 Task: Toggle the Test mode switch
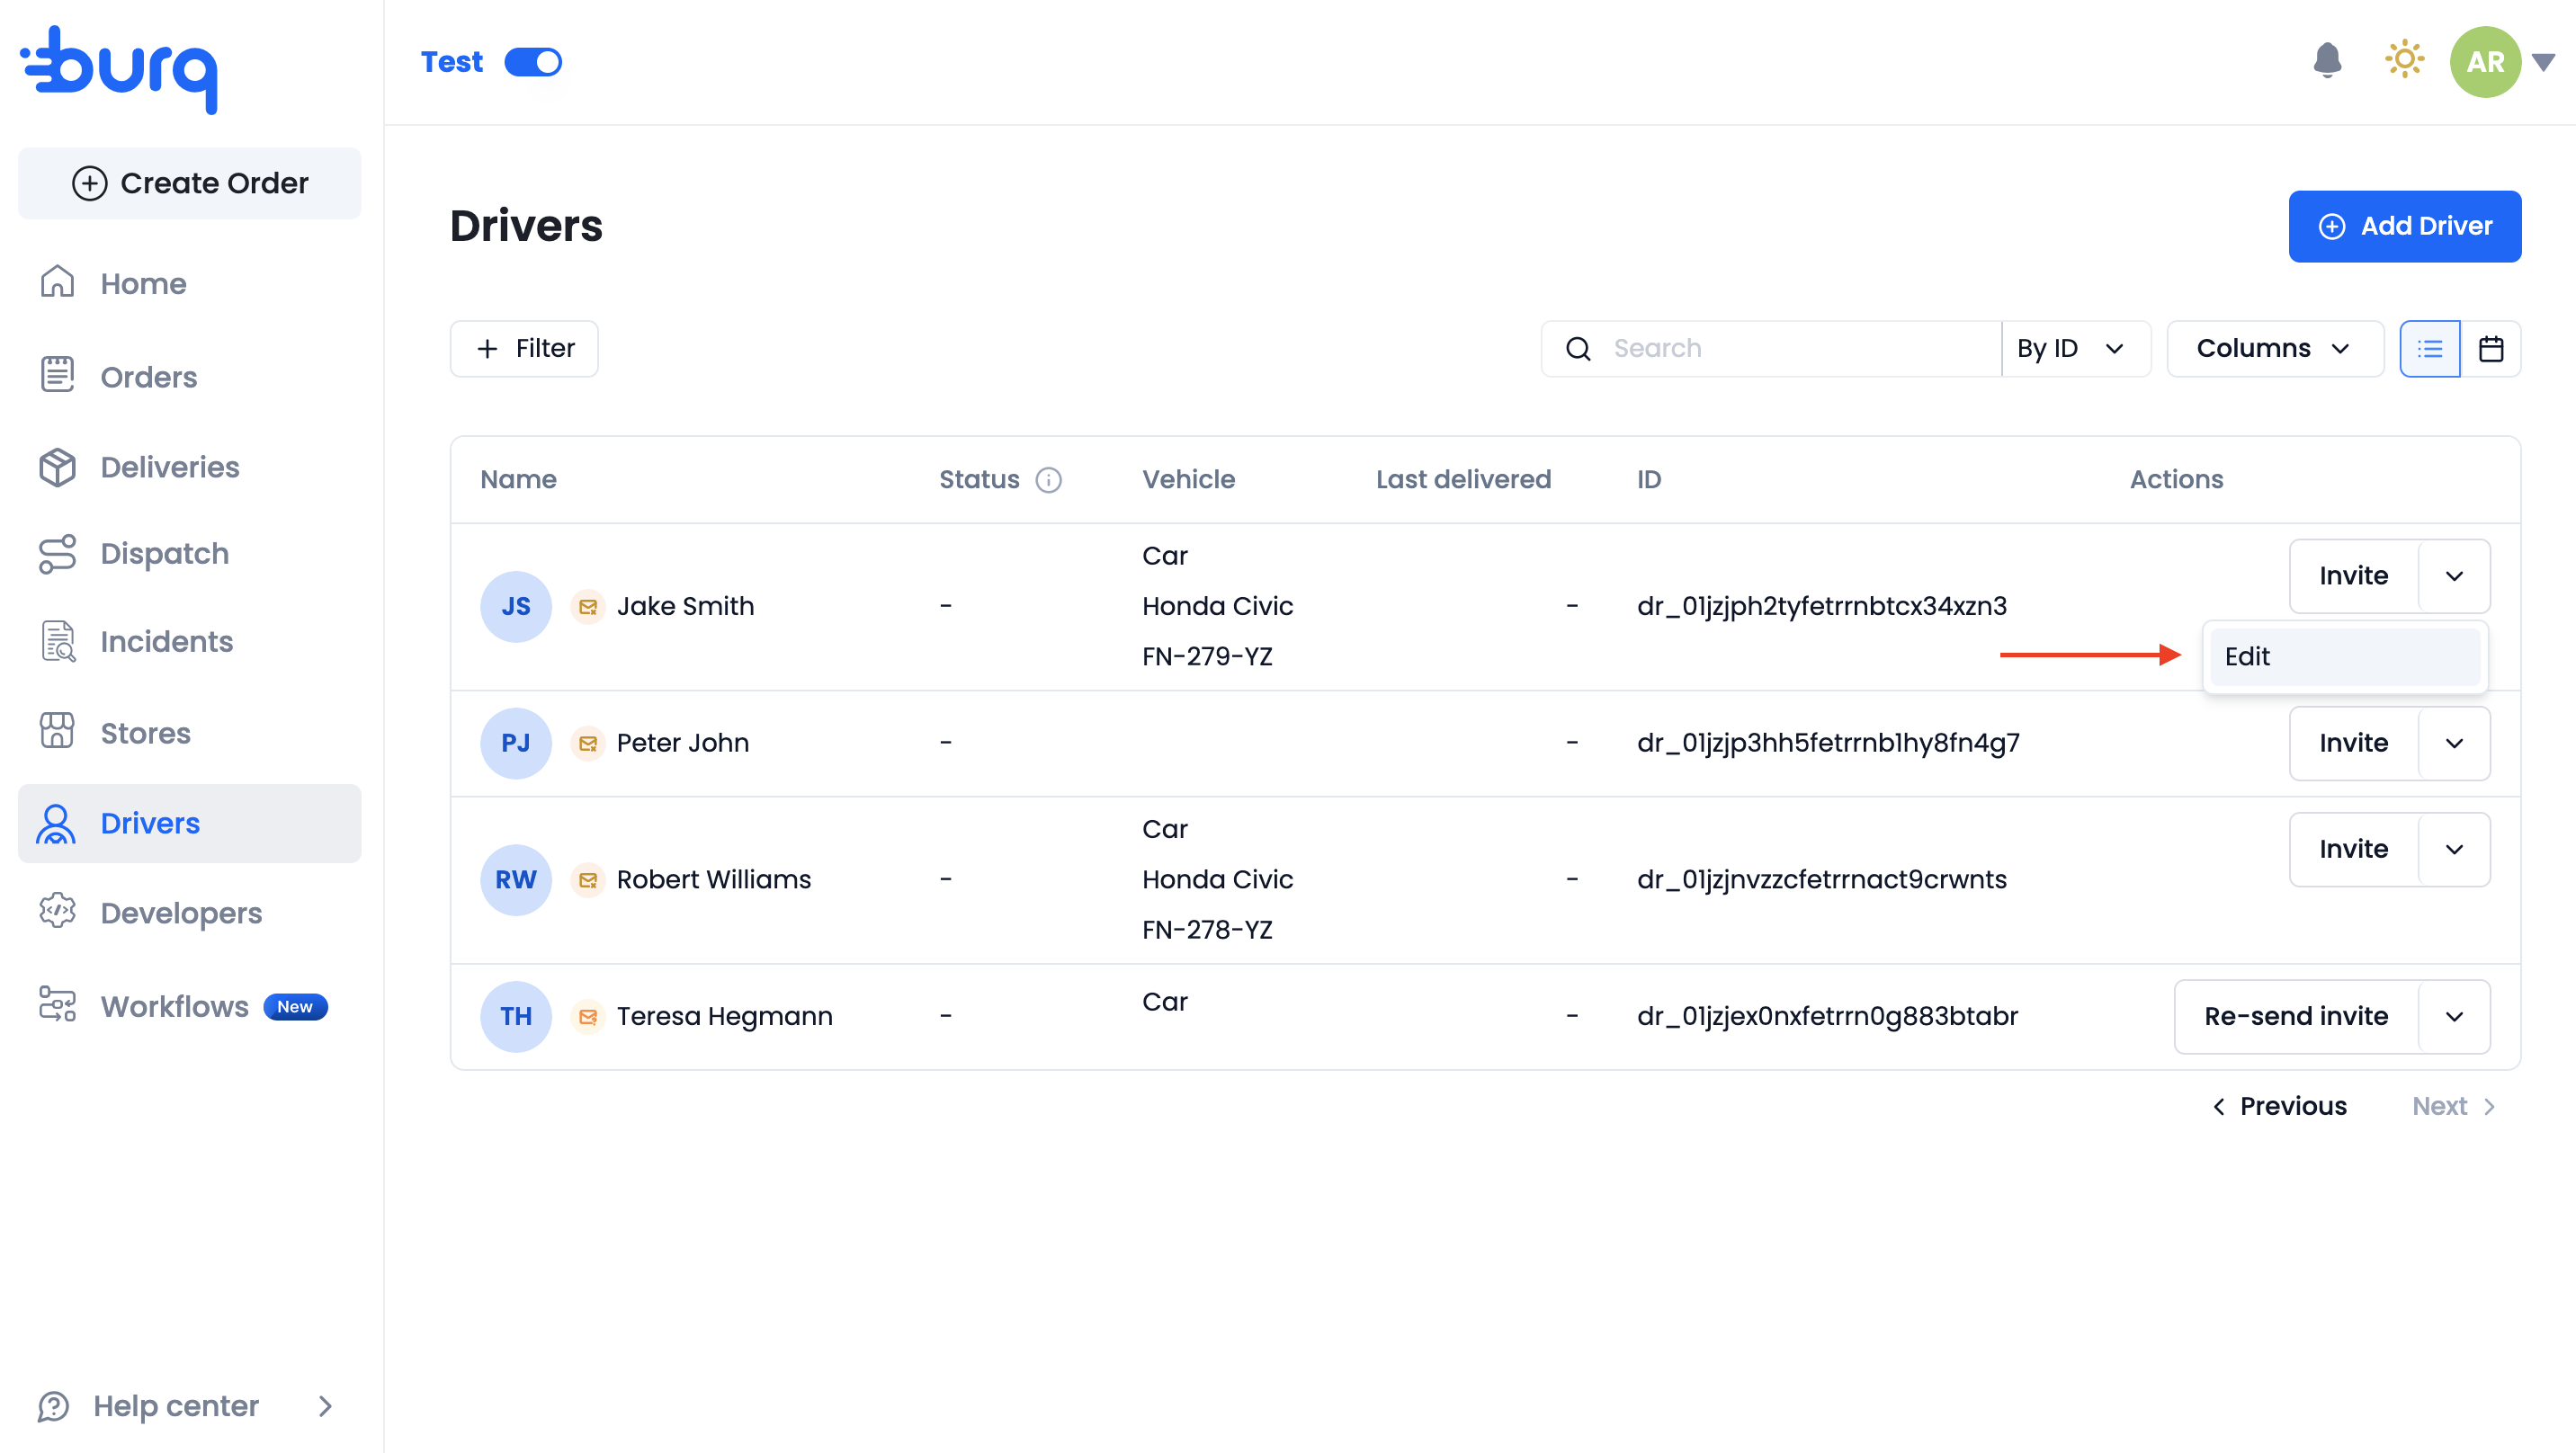point(533,62)
